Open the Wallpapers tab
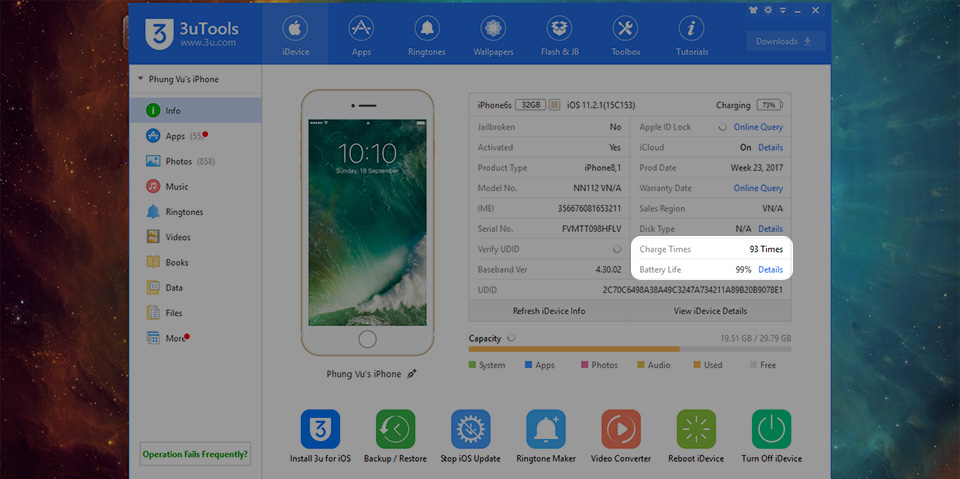This screenshot has height=479, width=960. tap(493, 37)
